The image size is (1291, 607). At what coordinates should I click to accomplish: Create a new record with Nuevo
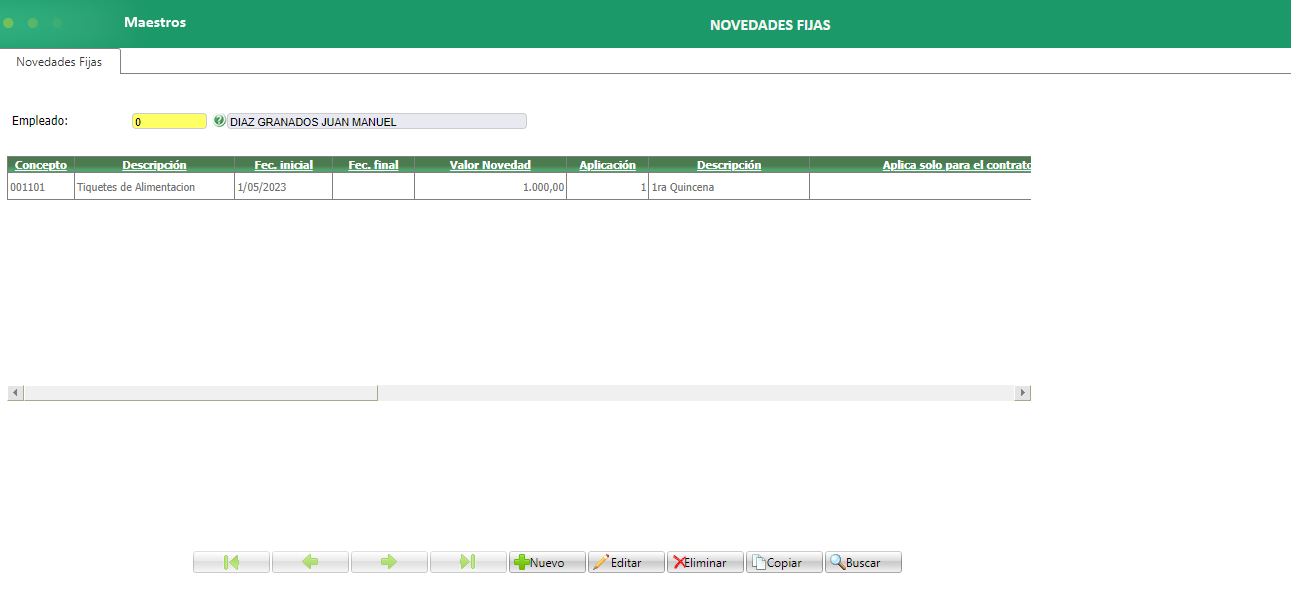(547, 562)
